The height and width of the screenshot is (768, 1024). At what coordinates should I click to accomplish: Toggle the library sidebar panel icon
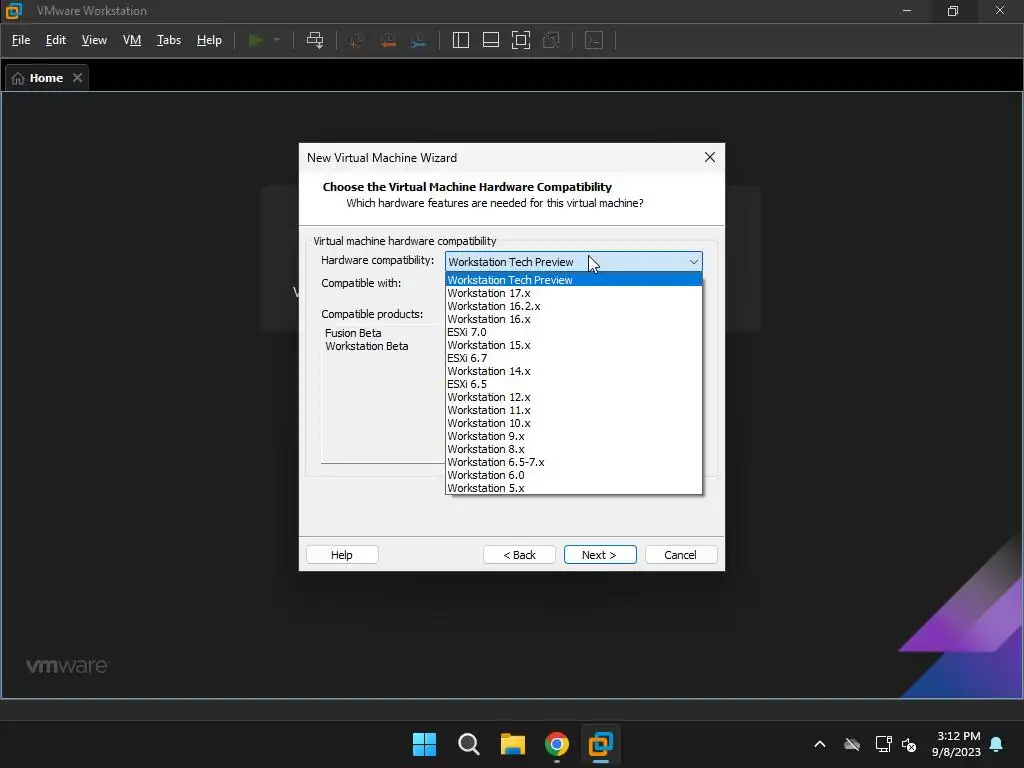click(x=460, y=40)
